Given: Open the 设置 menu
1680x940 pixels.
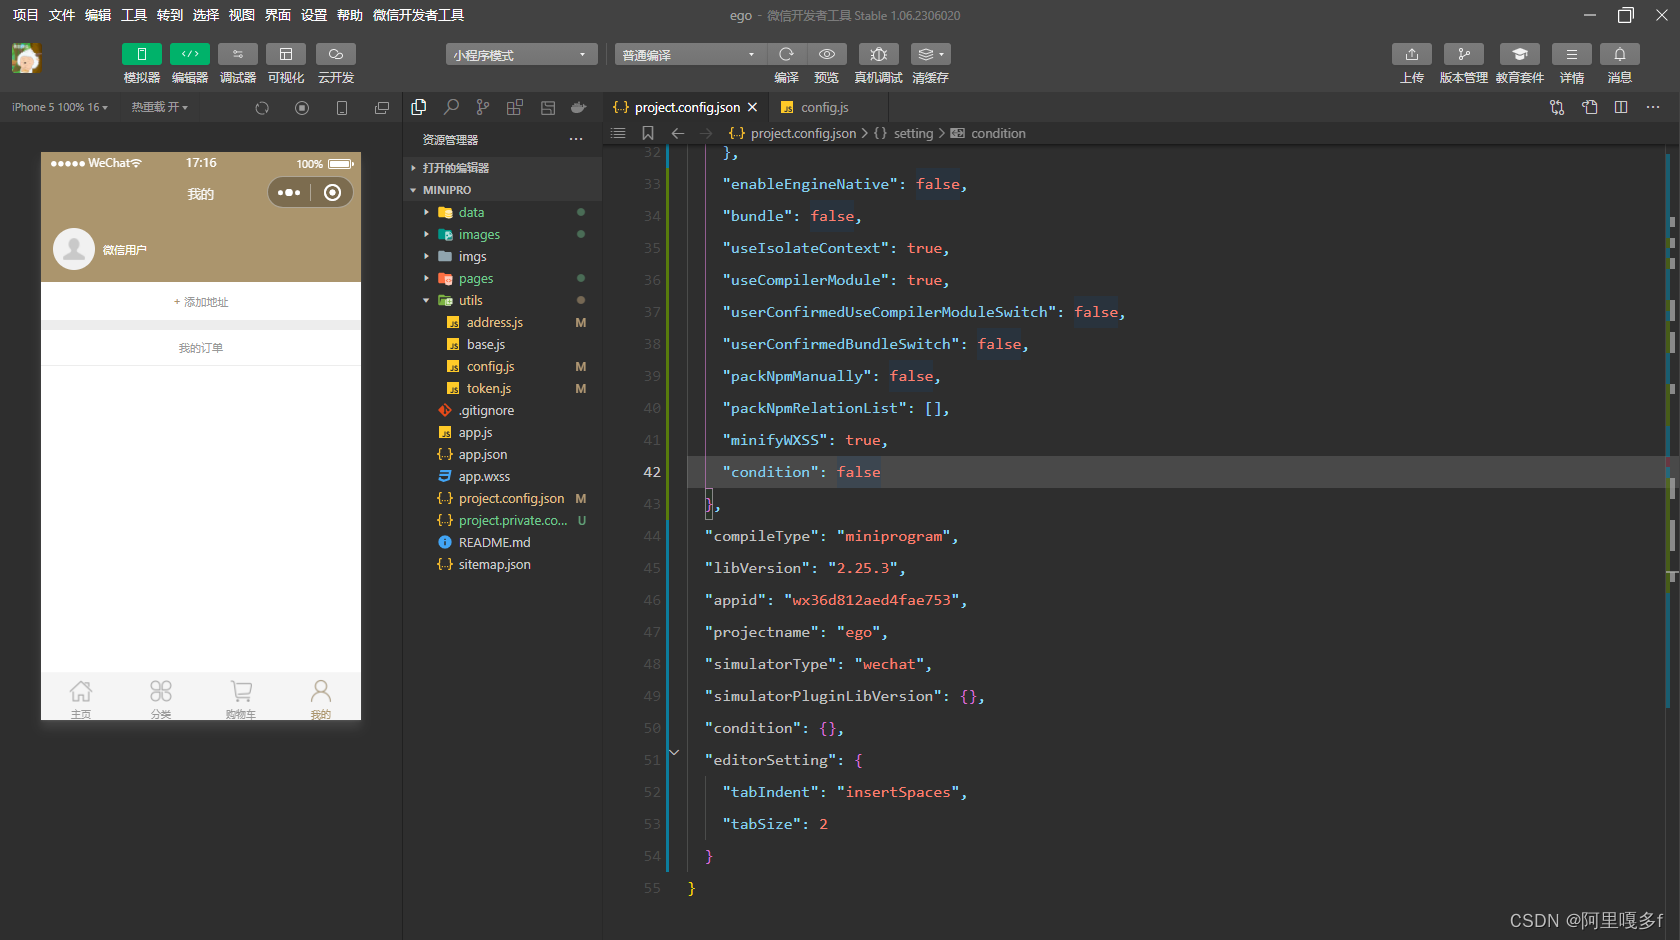Looking at the screenshot, I should pyautogui.click(x=314, y=15).
